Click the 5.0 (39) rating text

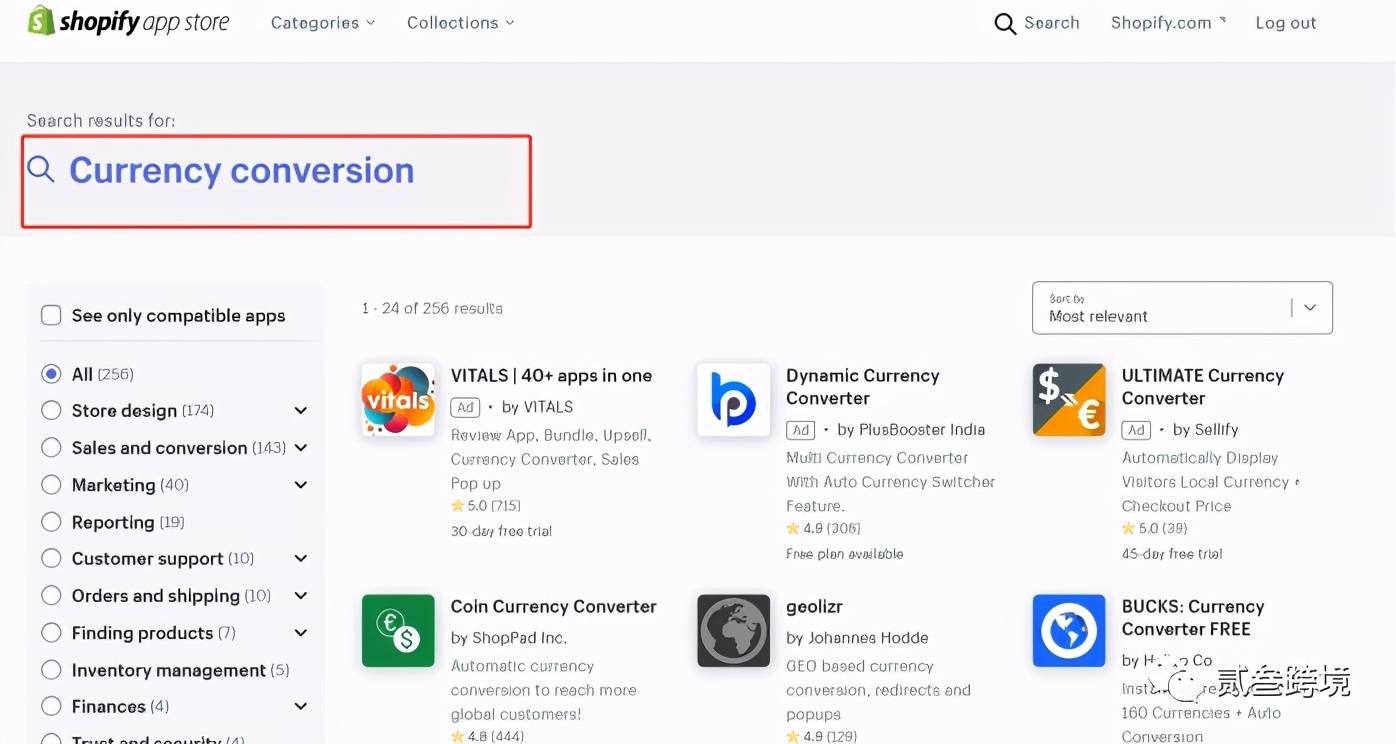pyautogui.click(x=1155, y=528)
